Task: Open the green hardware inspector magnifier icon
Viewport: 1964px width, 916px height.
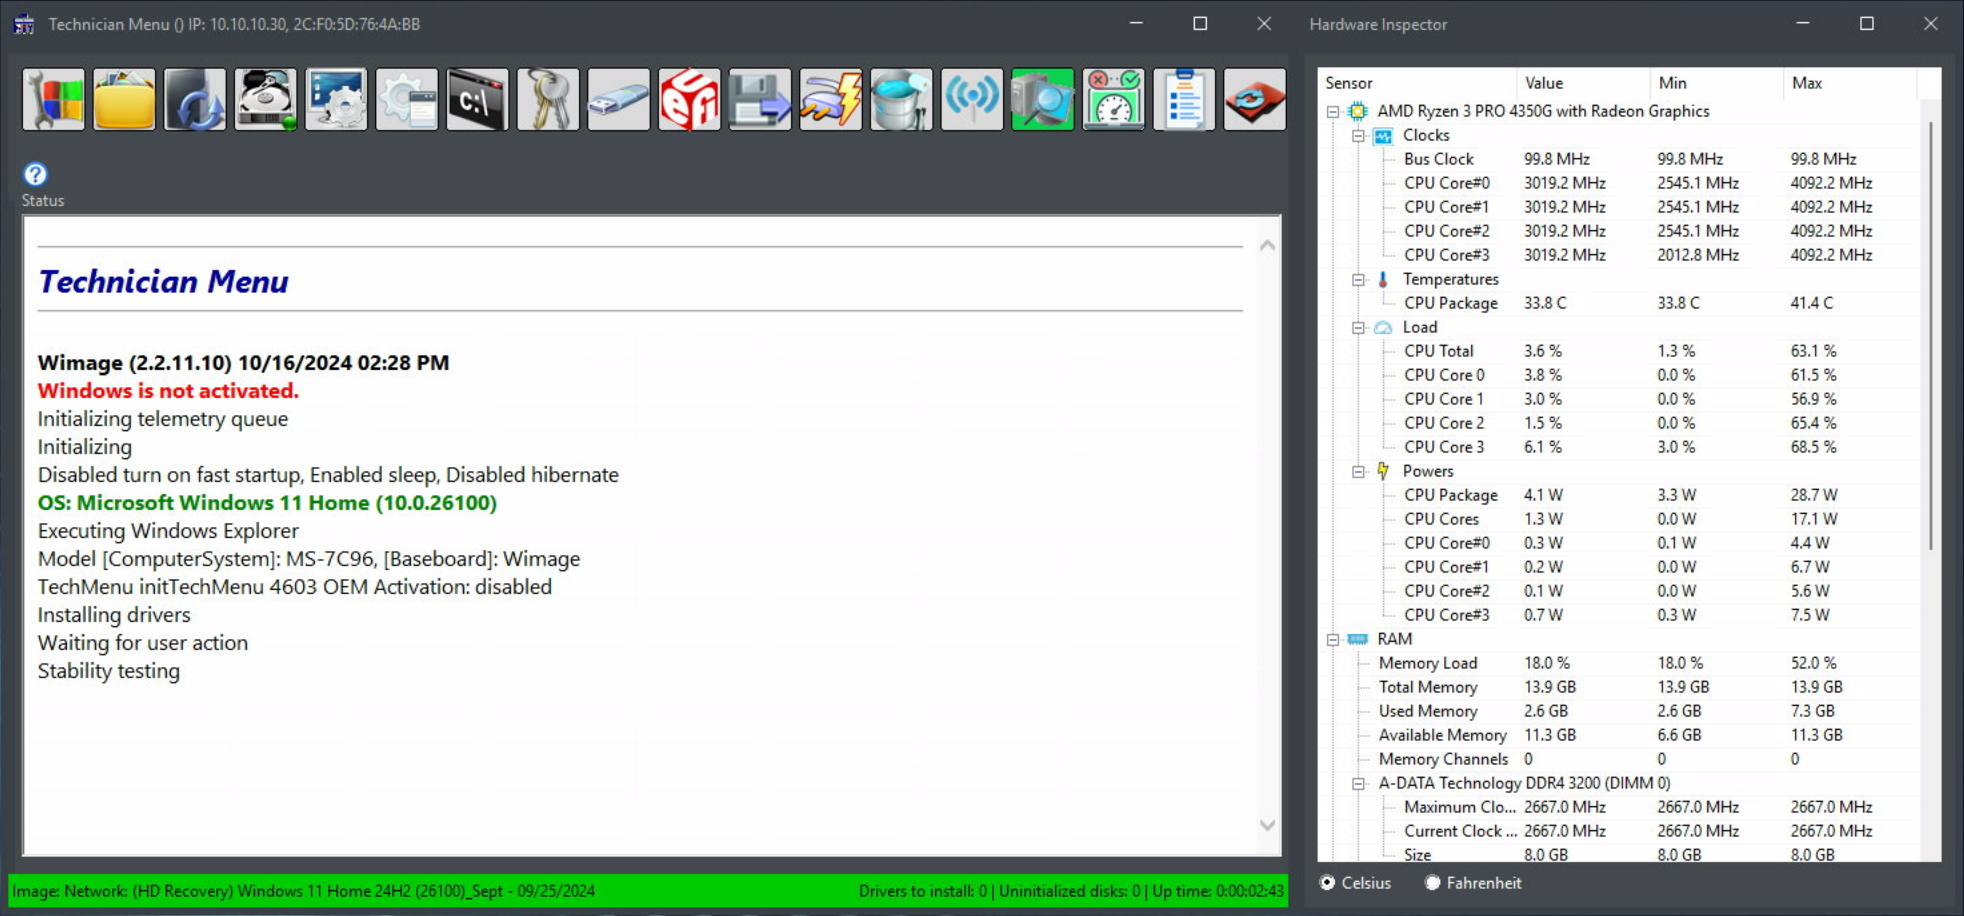Action: (1043, 99)
